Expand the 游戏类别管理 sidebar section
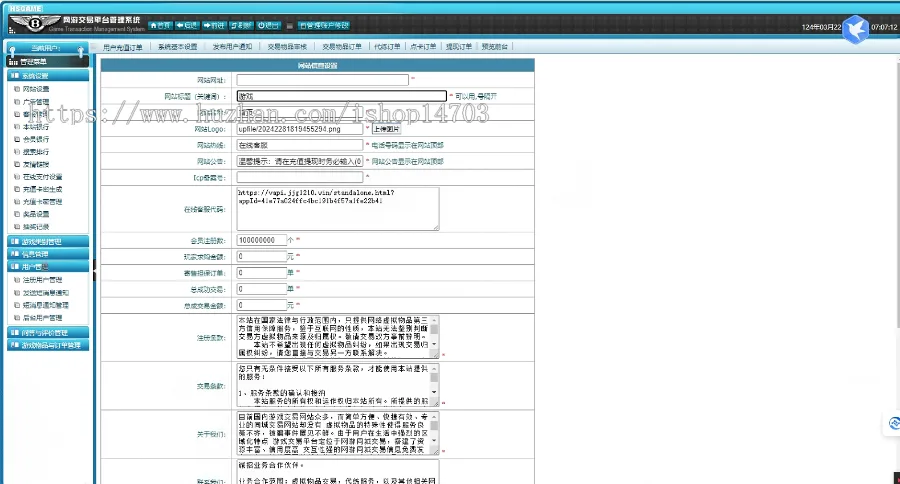The image size is (900, 484). [47, 241]
